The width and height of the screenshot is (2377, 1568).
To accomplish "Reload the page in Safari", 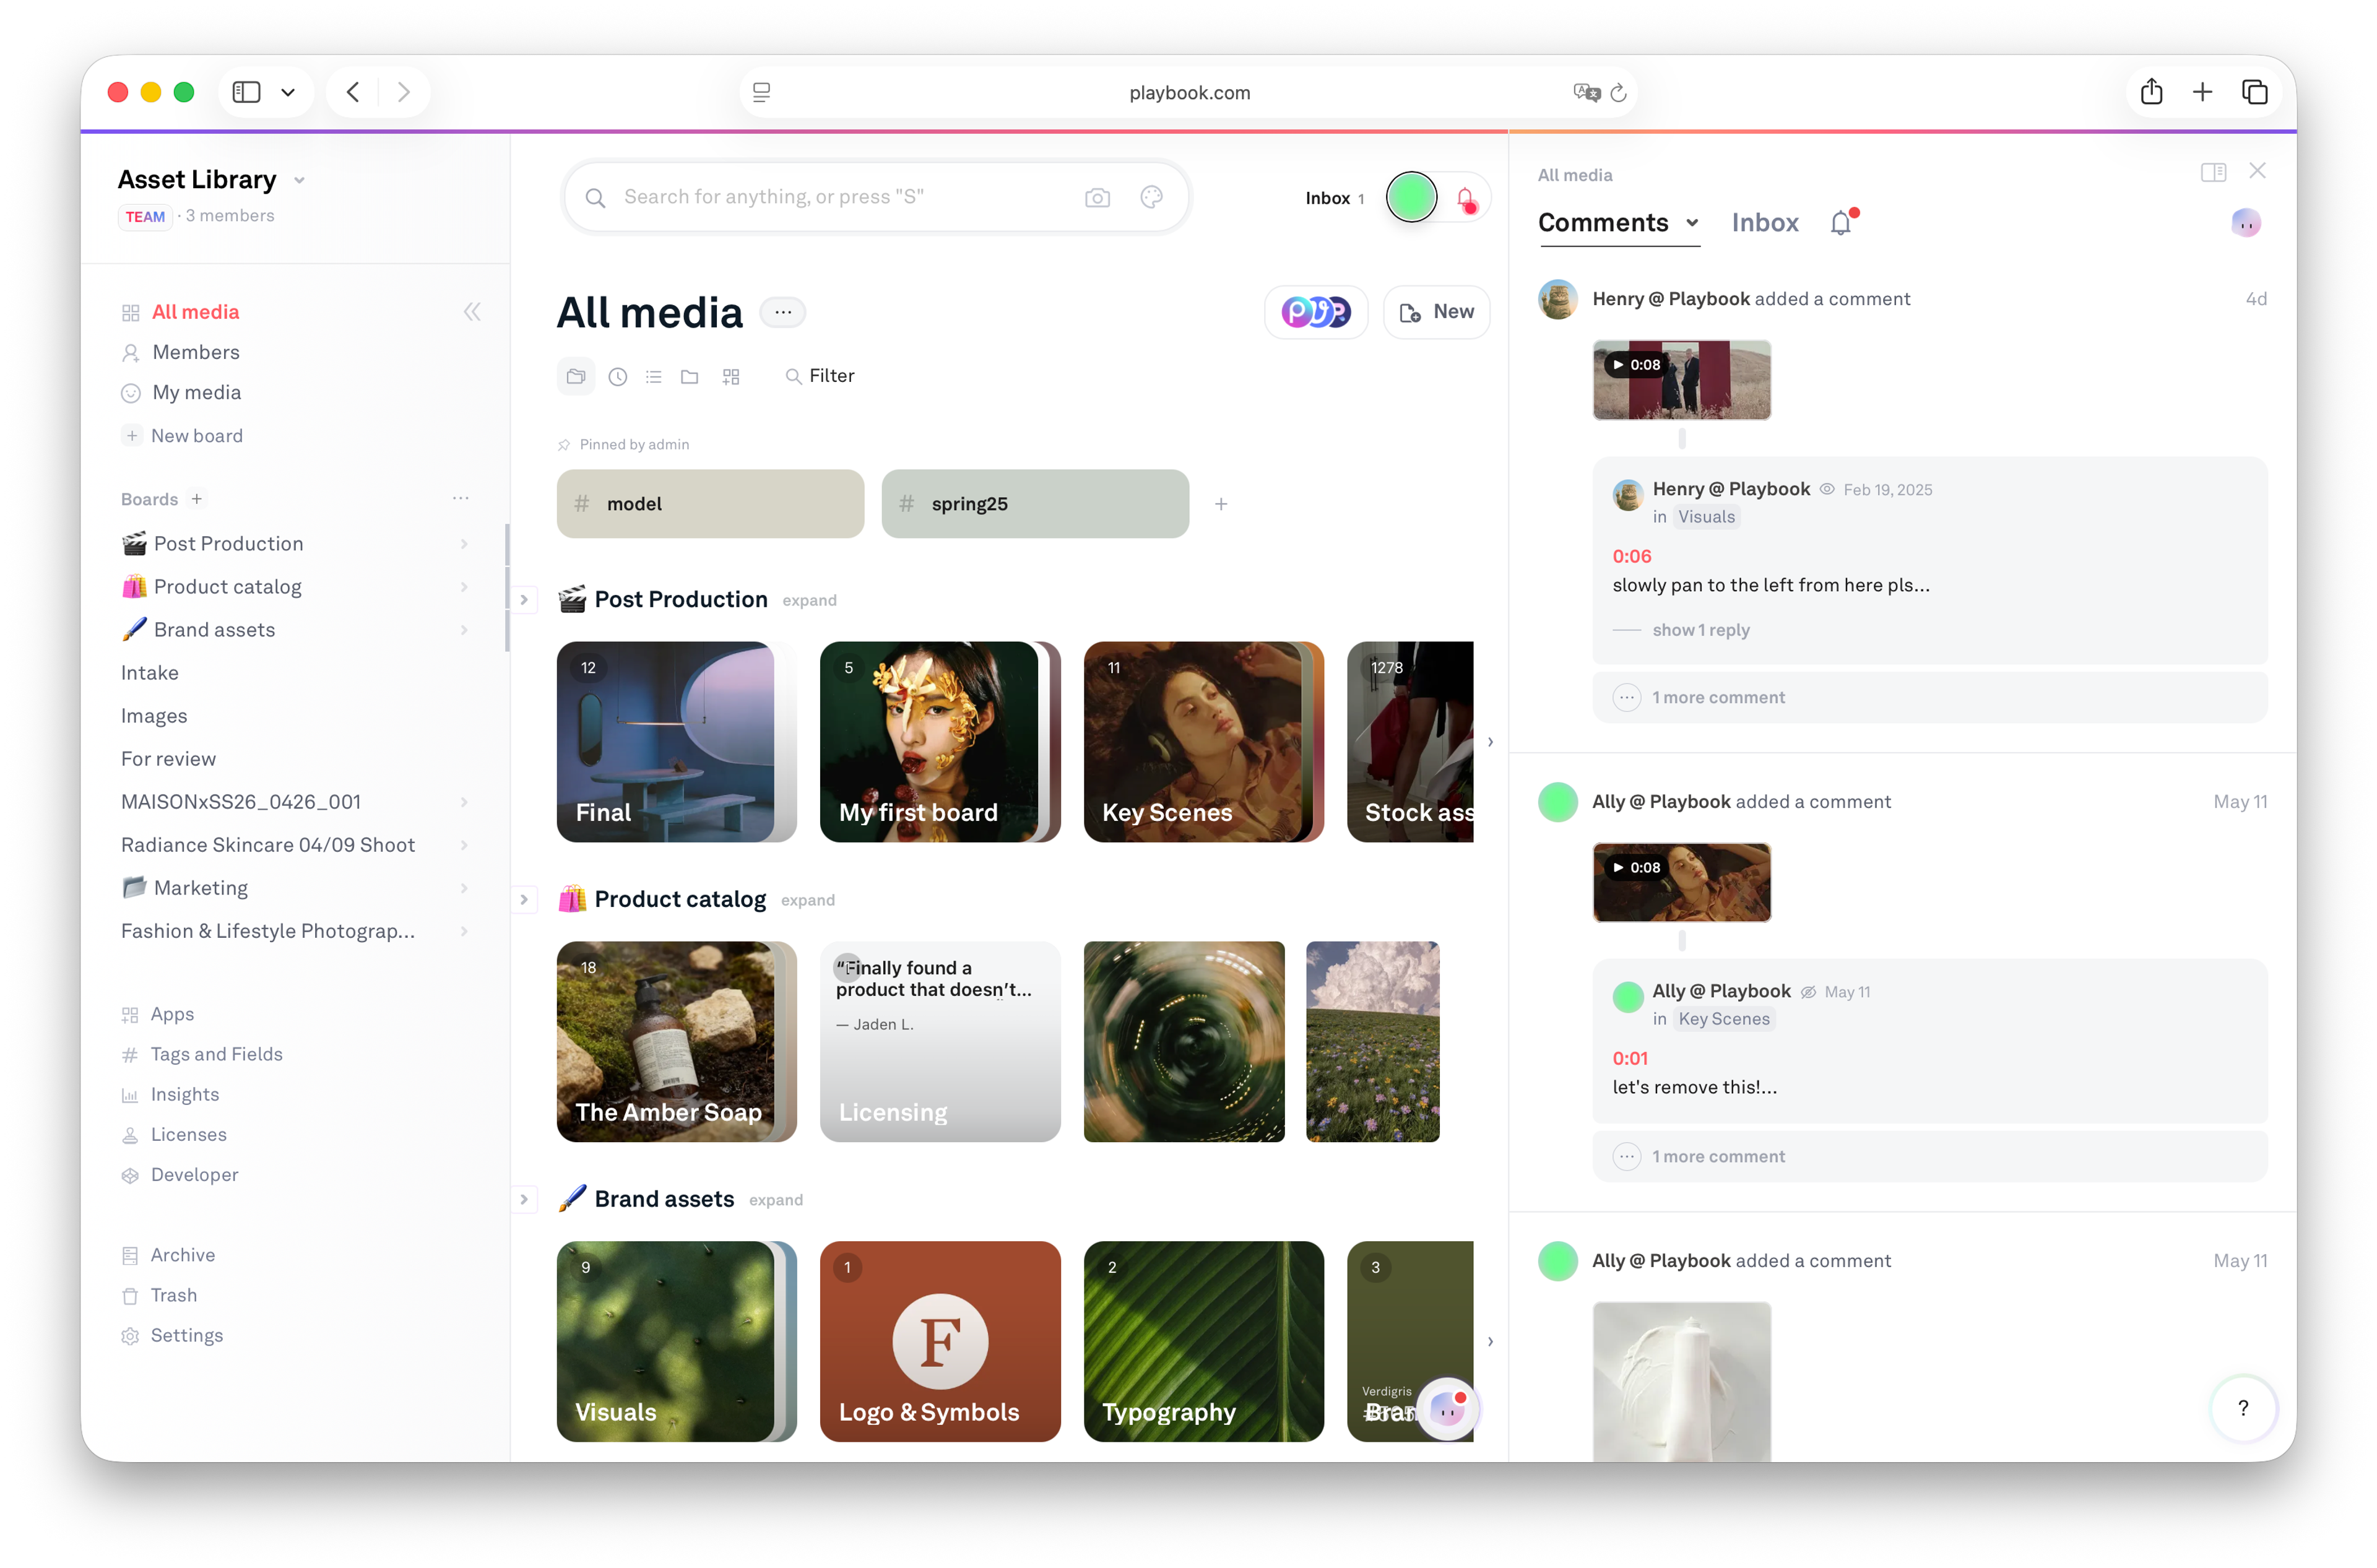I will click(x=1618, y=93).
